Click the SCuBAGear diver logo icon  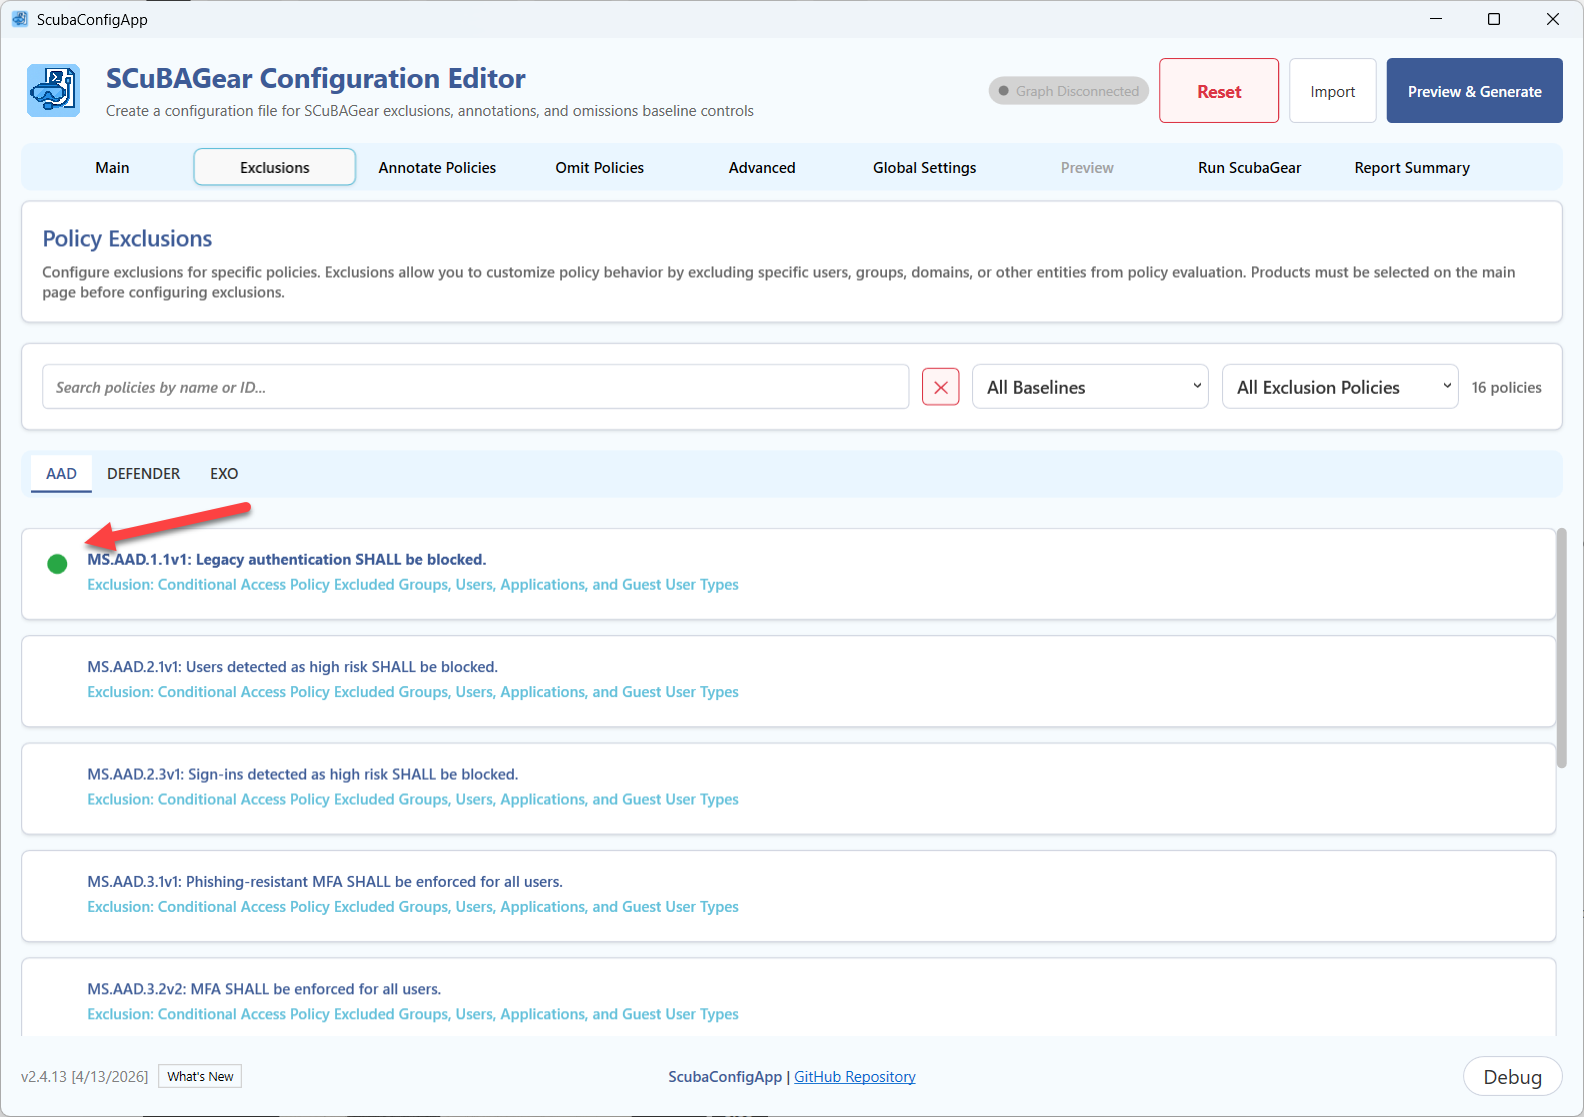pos(54,91)
